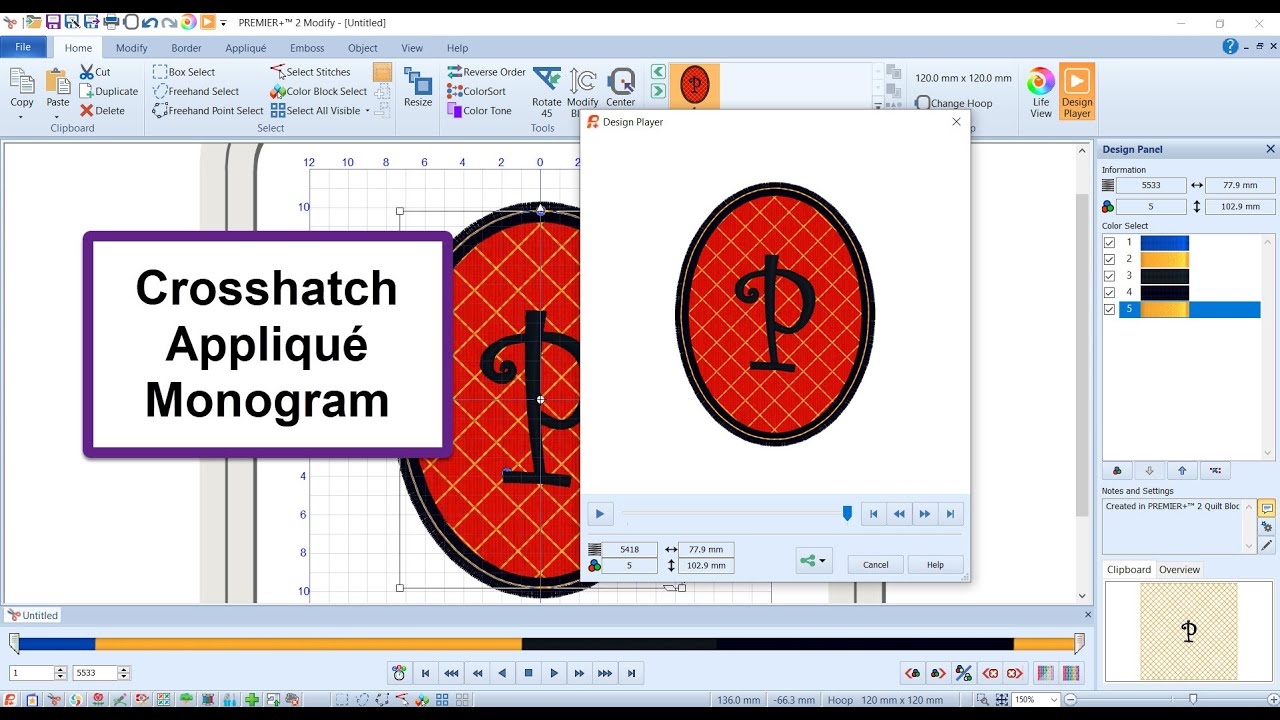Click Color Block Select

click(x=319, y=91)
